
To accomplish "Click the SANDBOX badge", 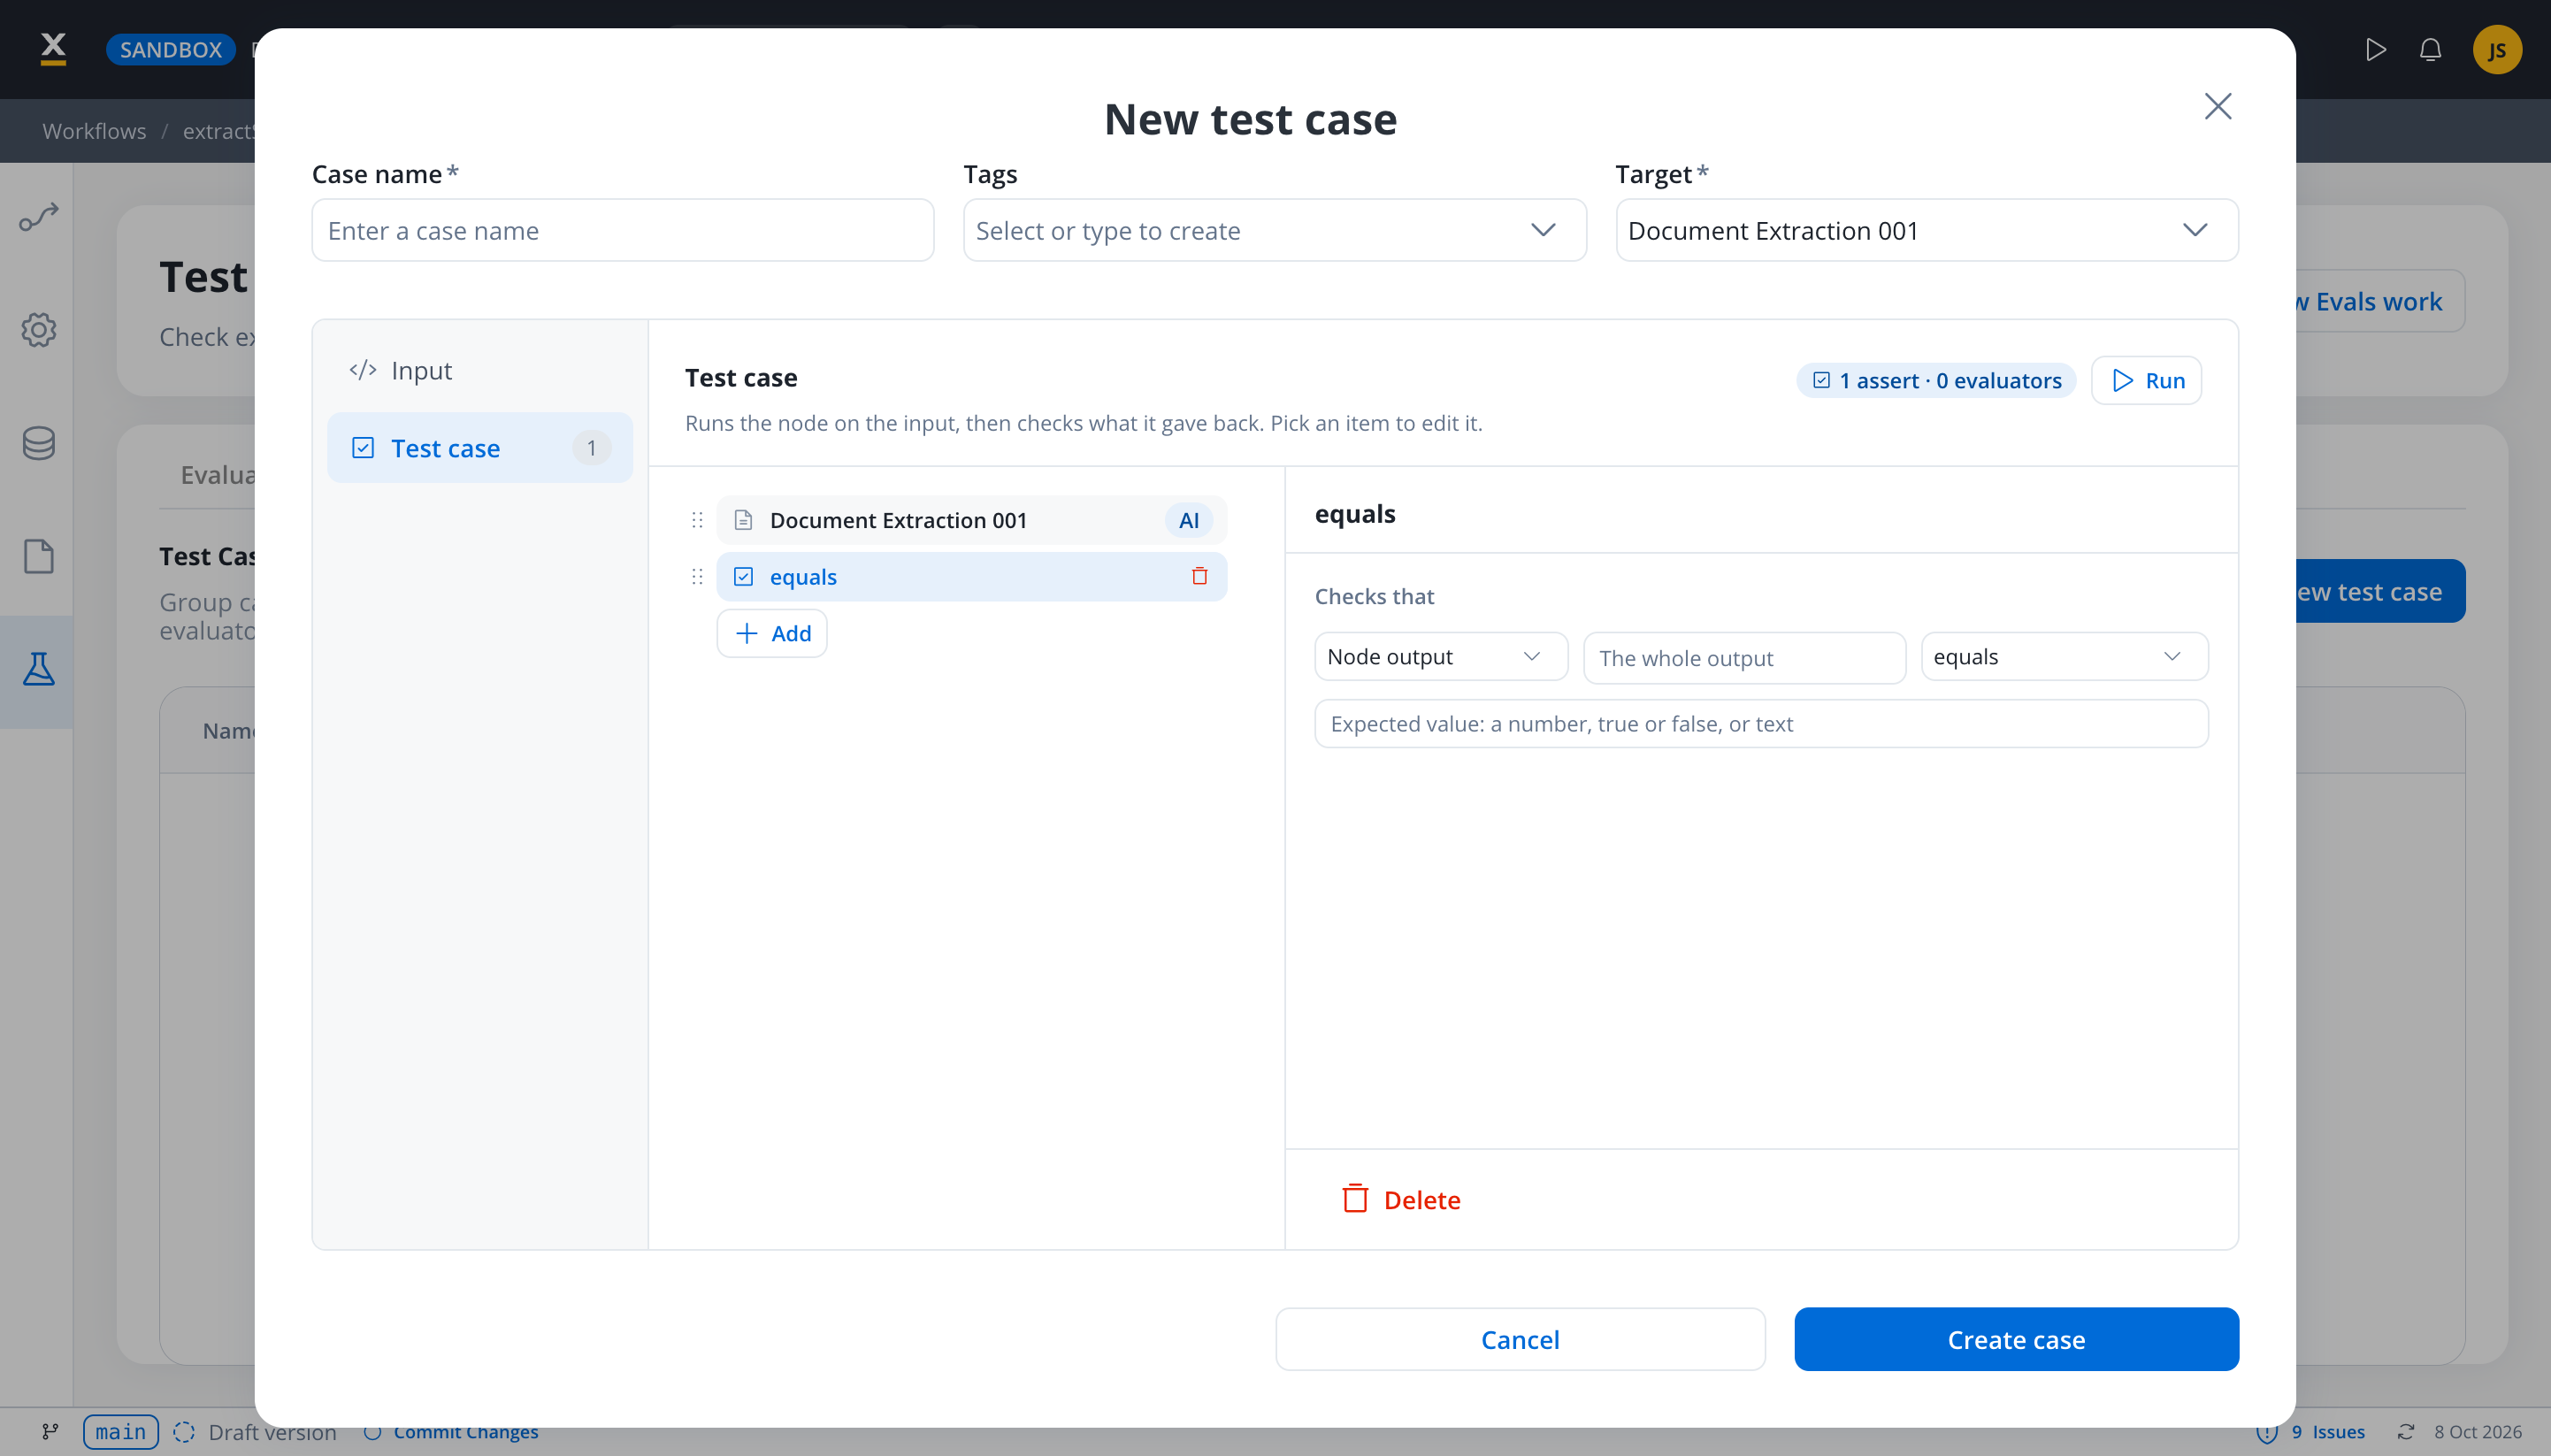I will click(171, 49).
